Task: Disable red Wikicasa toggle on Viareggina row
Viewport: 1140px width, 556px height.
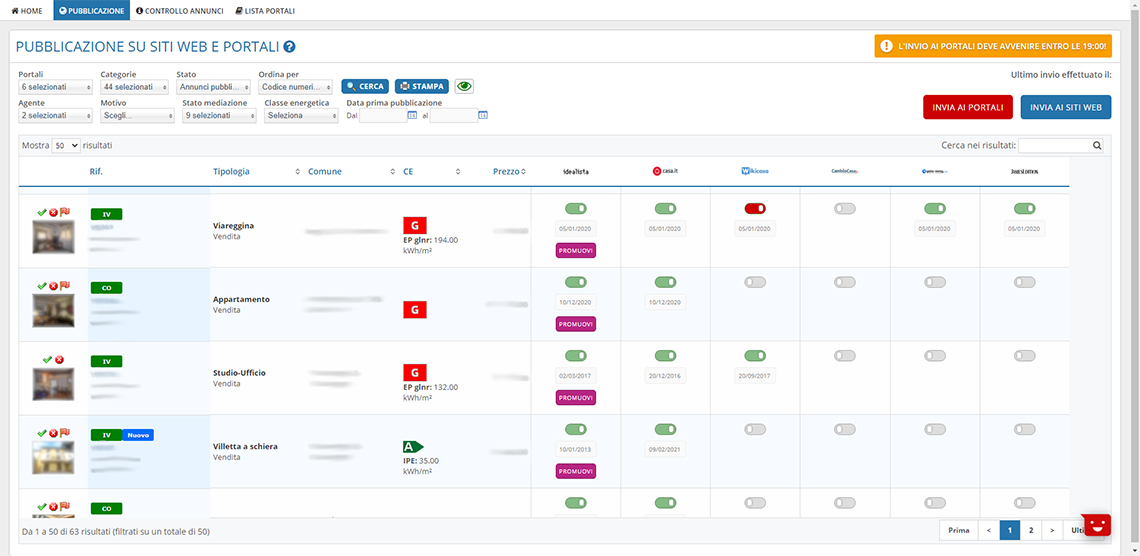Action: 755,209
